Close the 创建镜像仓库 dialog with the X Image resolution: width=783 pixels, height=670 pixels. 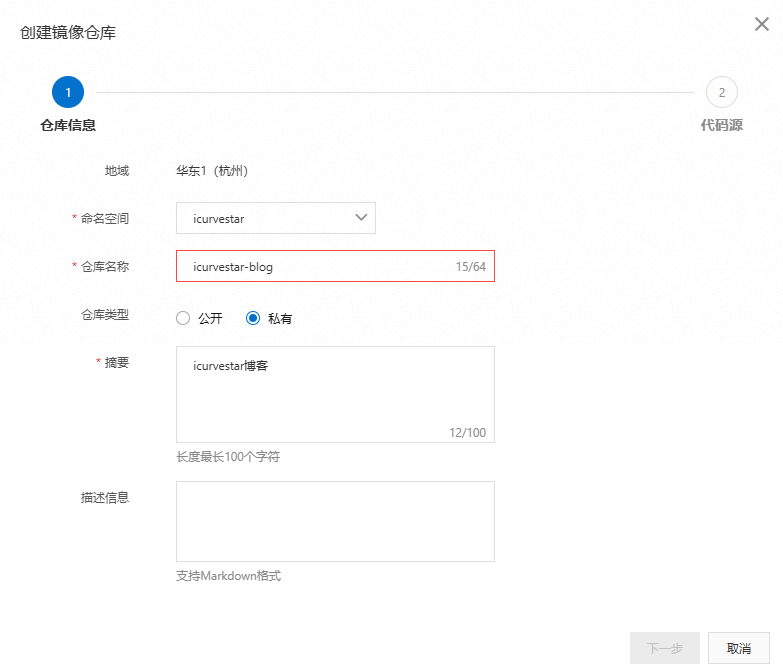click(762, 25)
